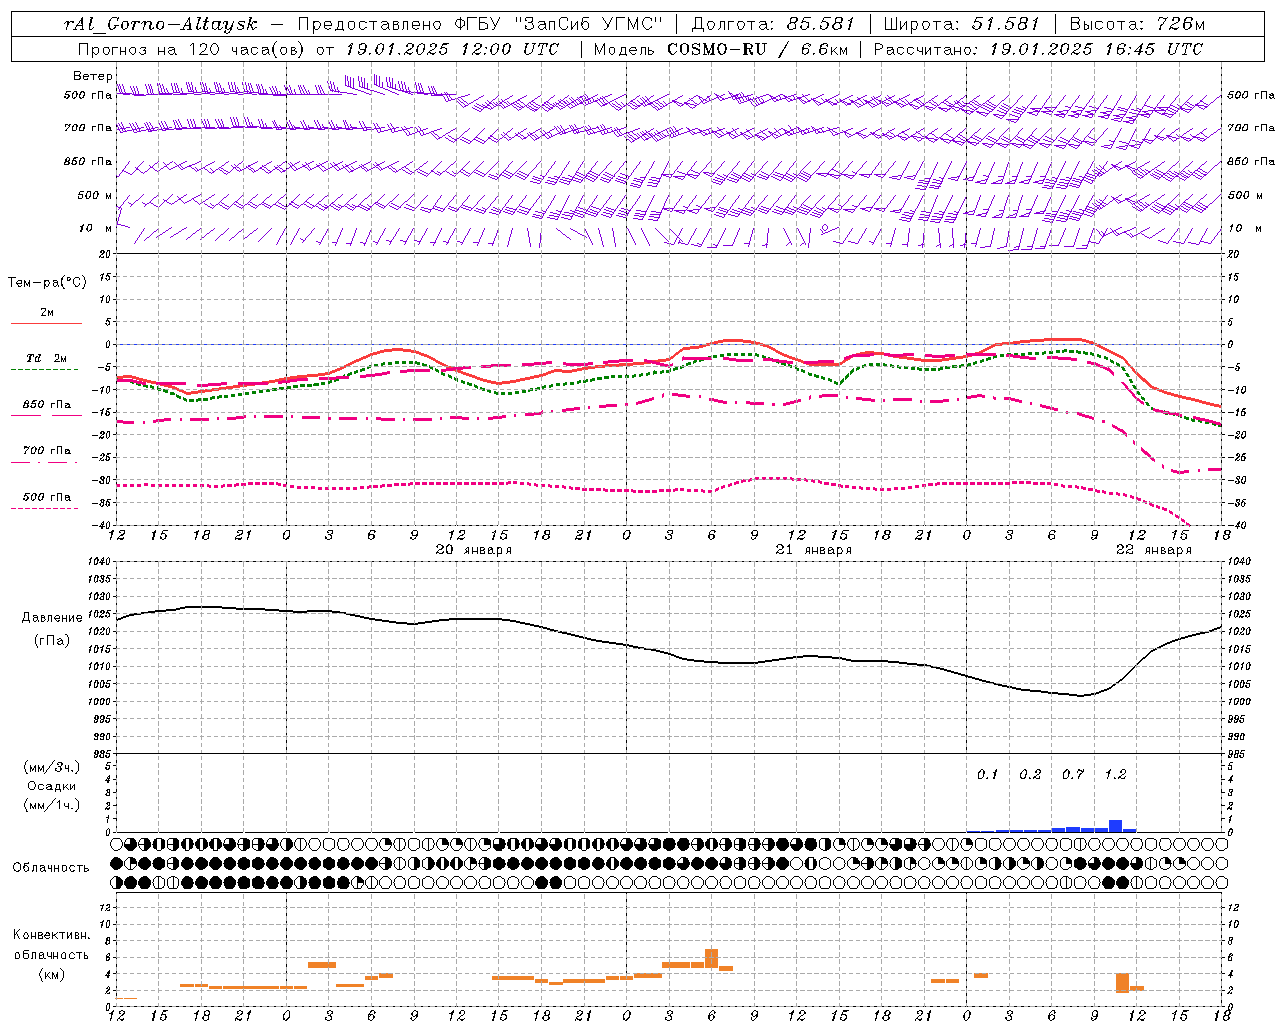This screenshot has height=1024, width=1280.
Task: Select the Давление pressure panel label
Action: click(52, 617)
